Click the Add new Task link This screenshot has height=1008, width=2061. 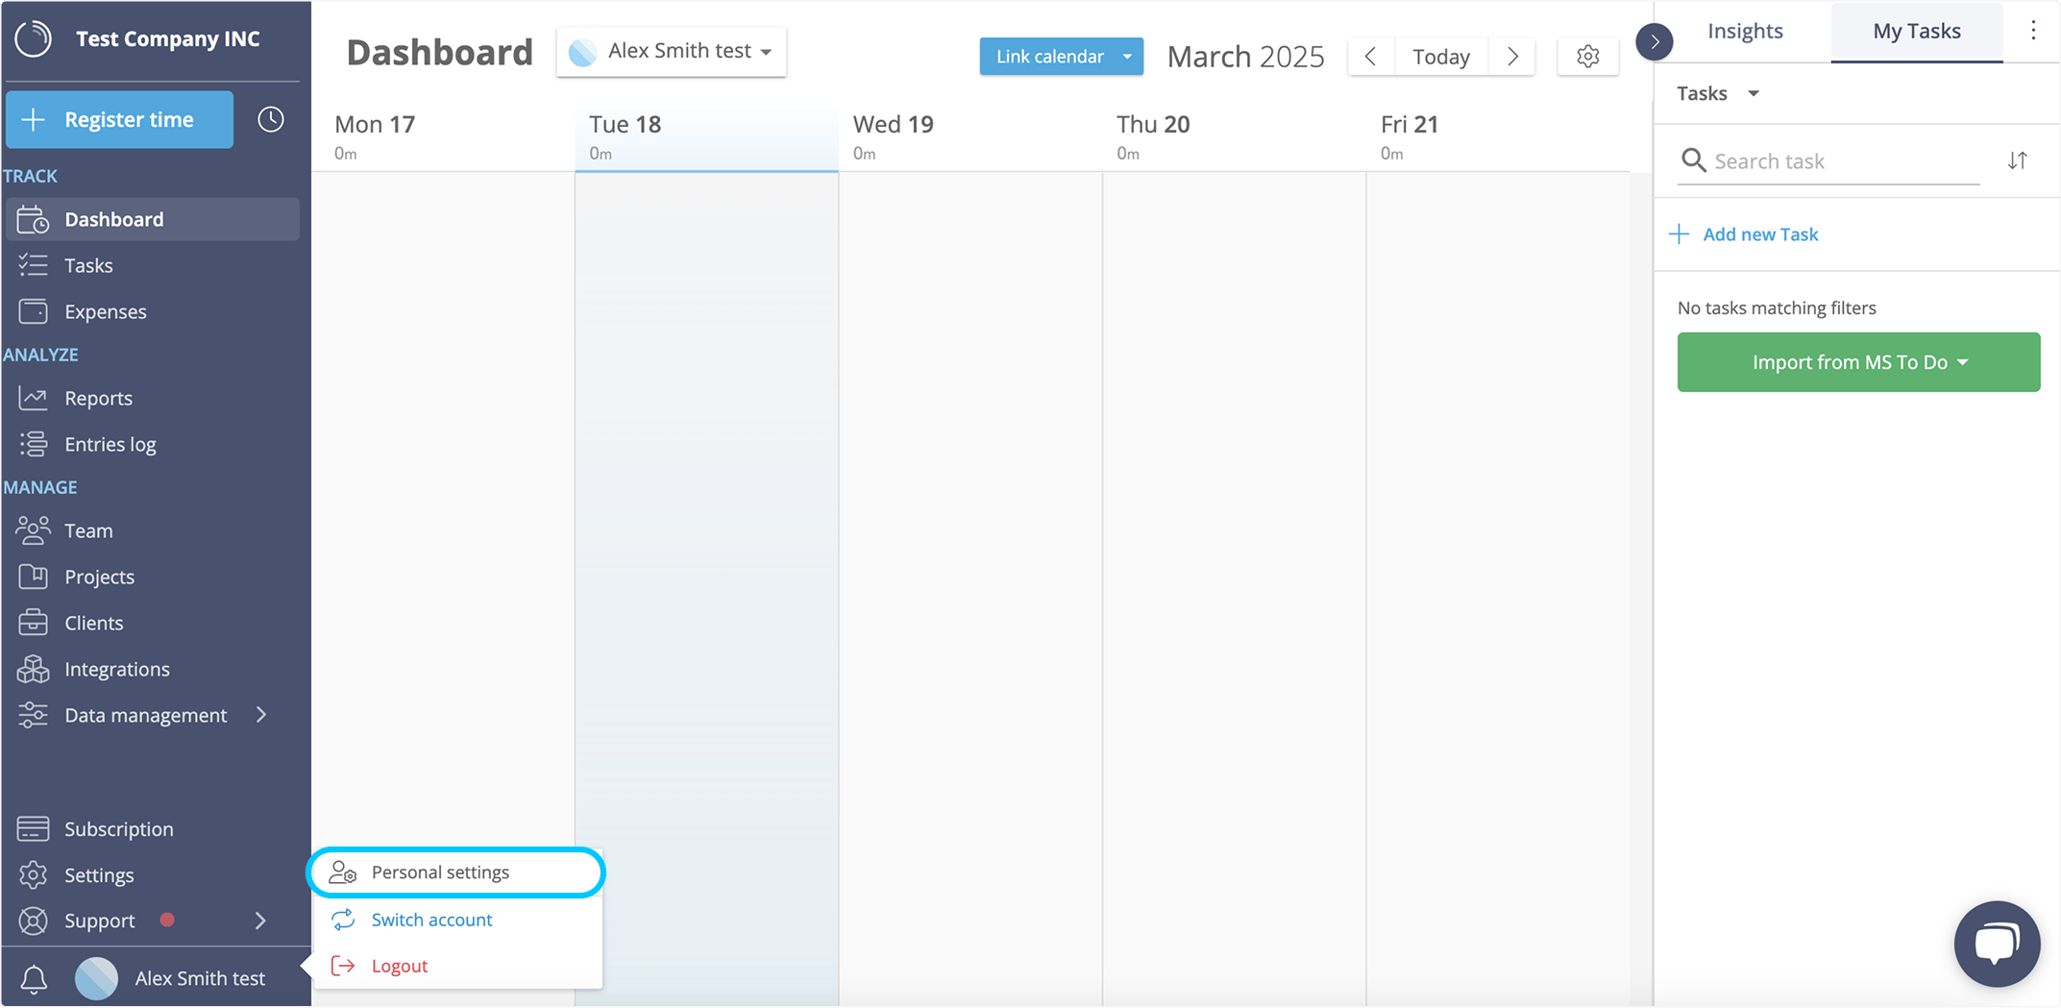click(1760, 234)
